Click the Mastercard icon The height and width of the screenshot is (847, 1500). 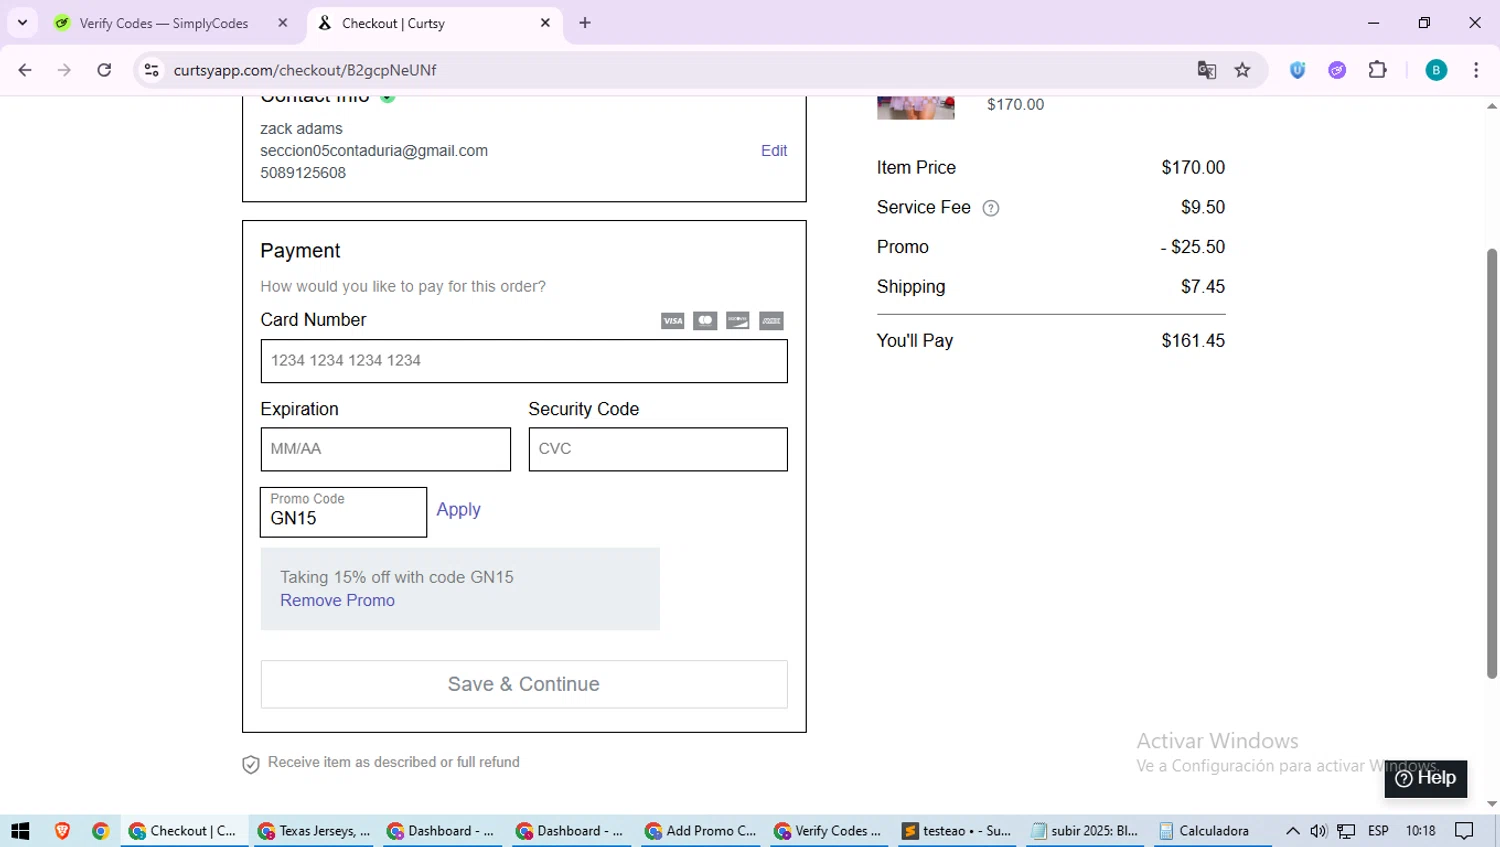click(705, 321)
